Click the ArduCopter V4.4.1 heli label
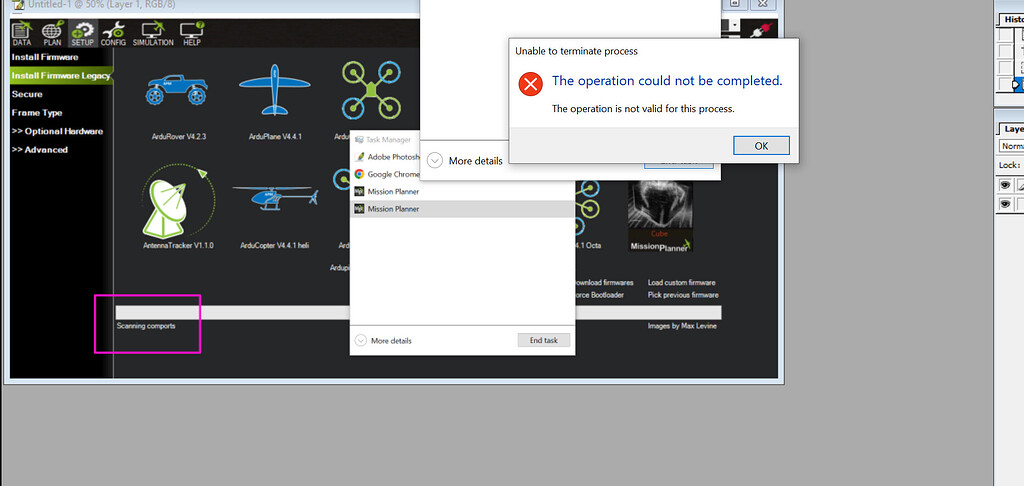The image size is (1024, 486). [274, 246]
